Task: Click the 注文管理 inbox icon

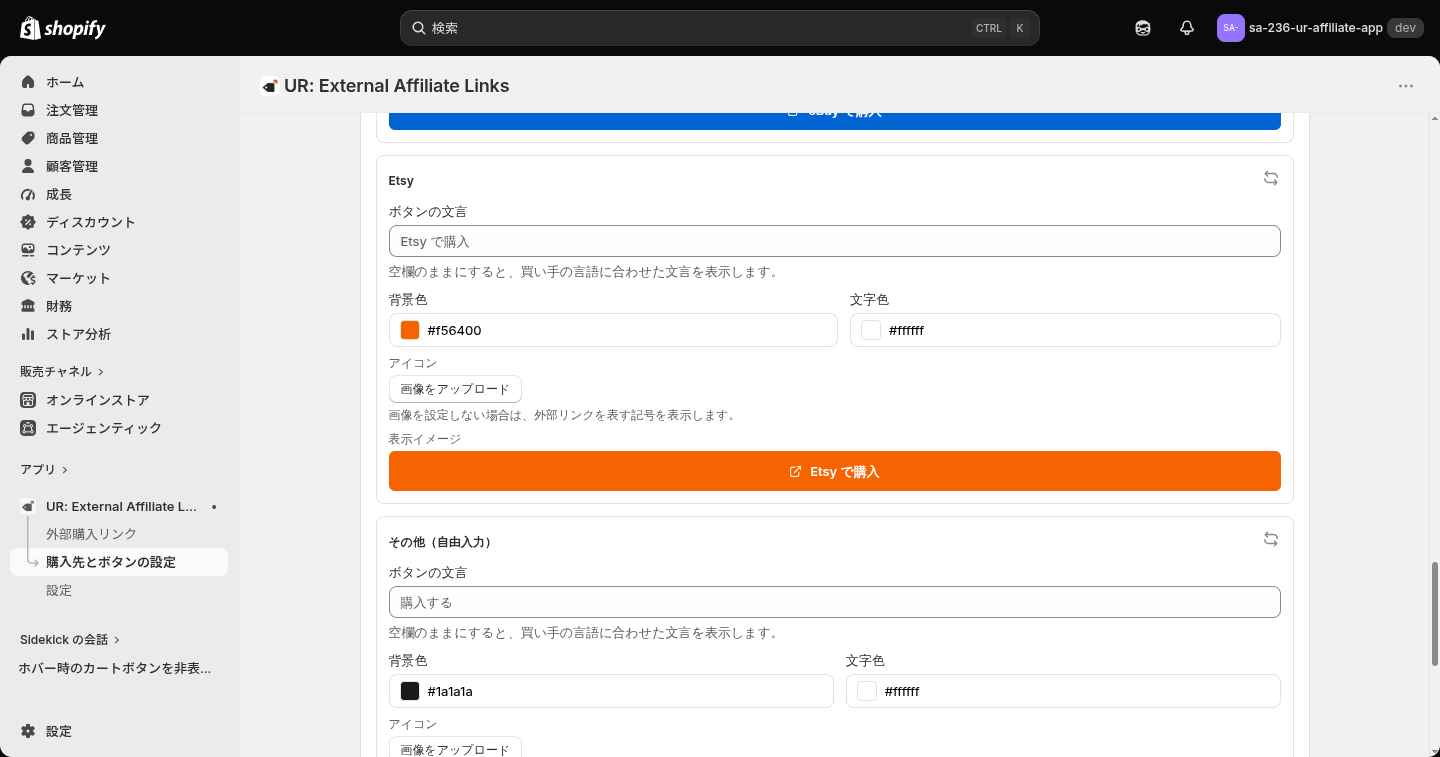Action: [28, 110]
